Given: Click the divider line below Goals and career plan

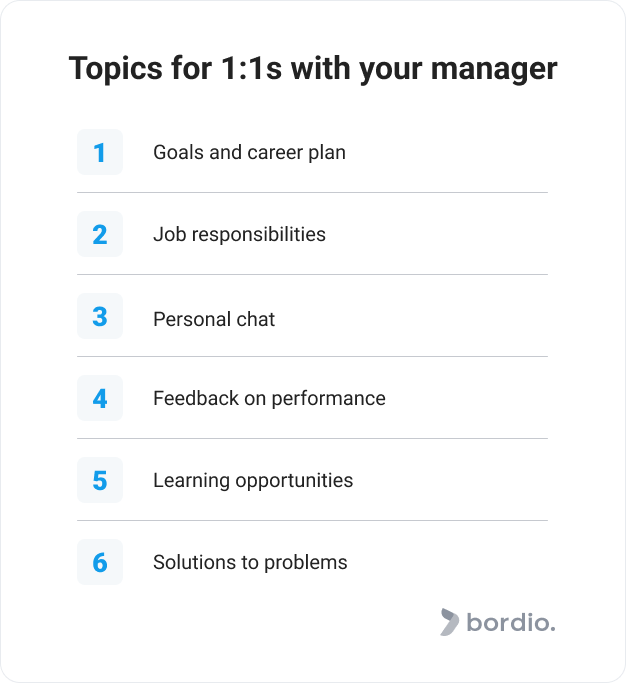Looking at the screenshot, I should pos(312,192).
